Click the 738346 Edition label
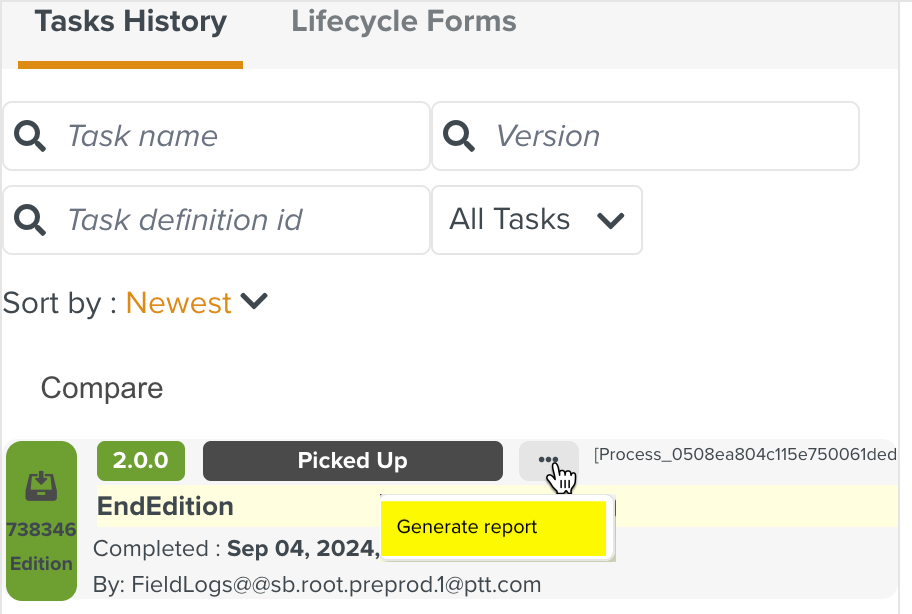The image size is (912, 614). coord(41,546)
